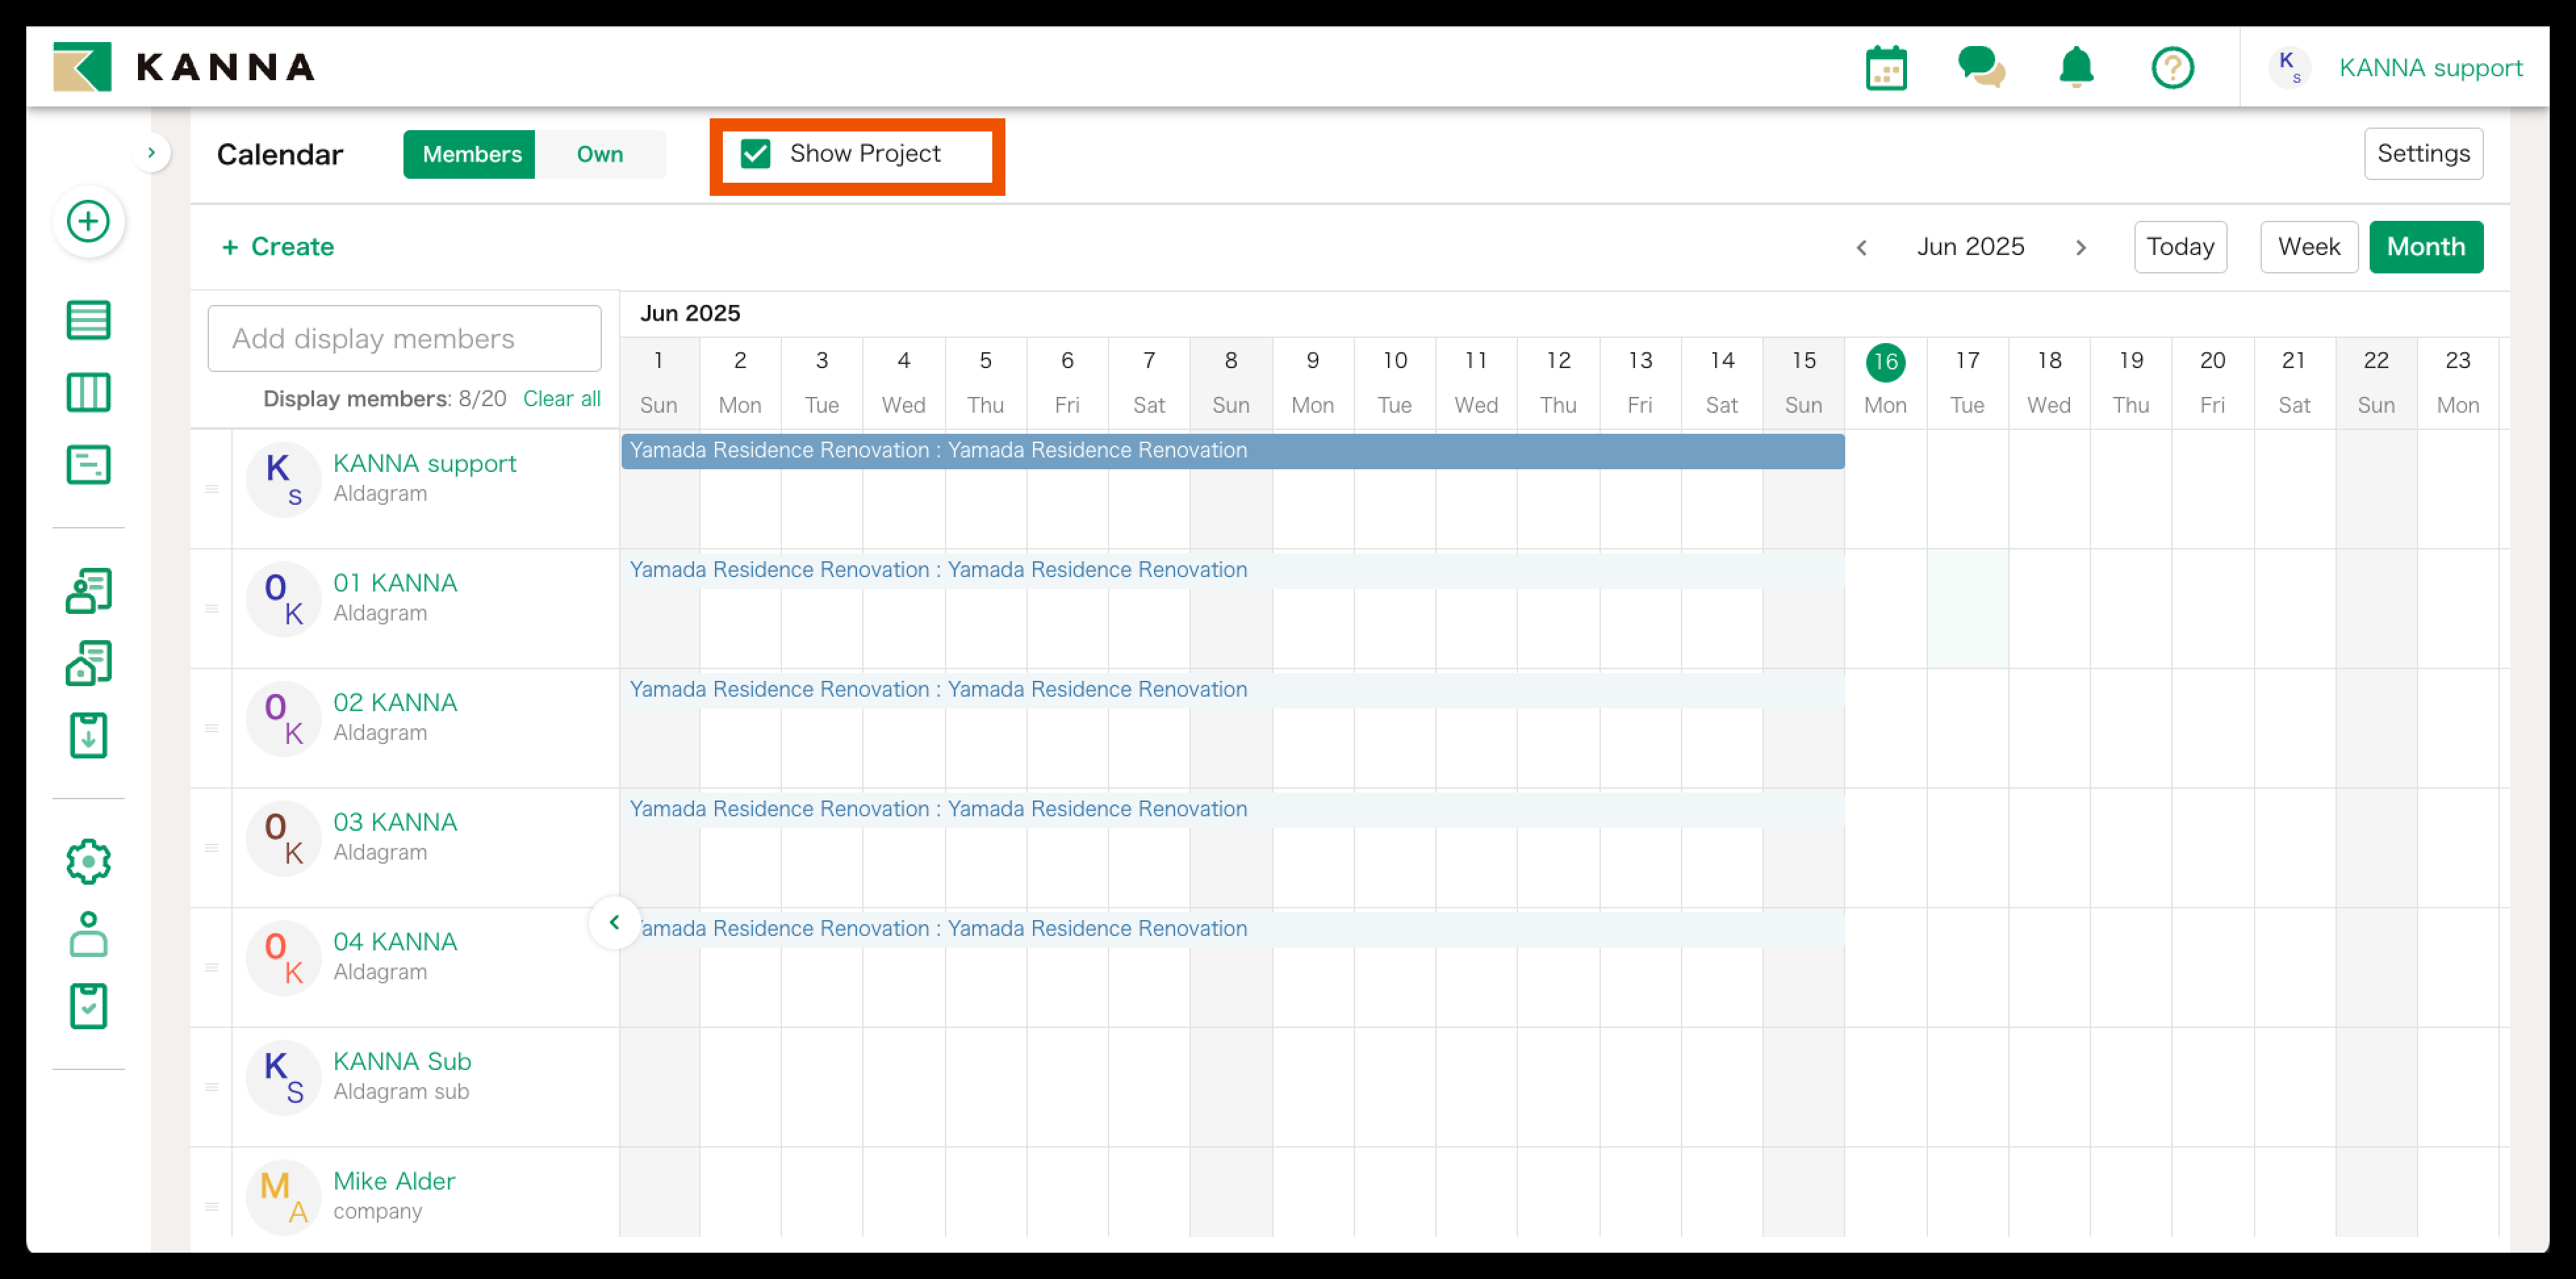Viewport: 2576px width, 1279px height.
Task: Open the clipboard checkmark sidebar icon
Action: point(88,1006)
